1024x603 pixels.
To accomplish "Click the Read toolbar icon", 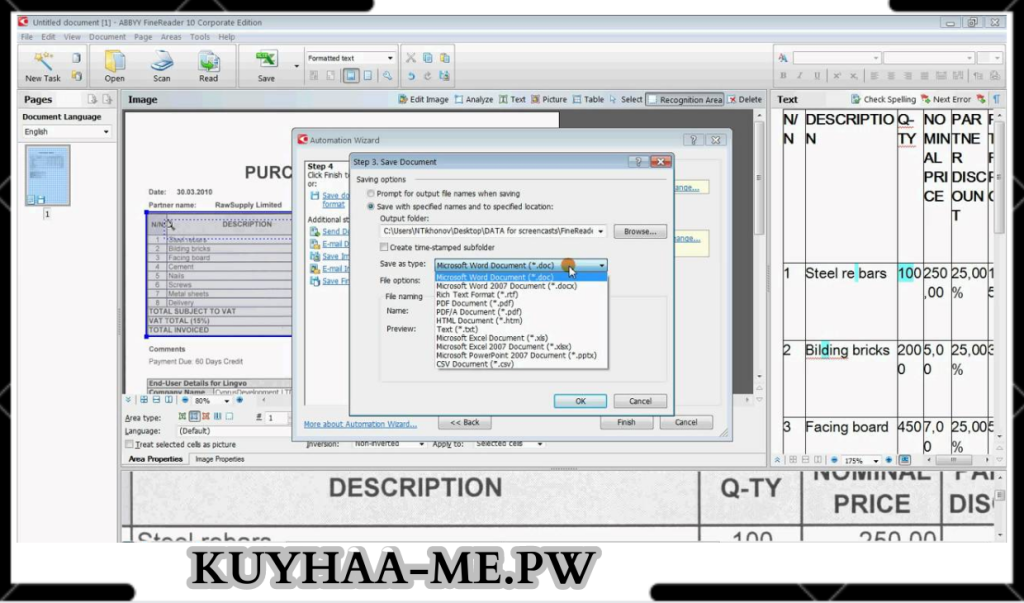I will pos(208,61).
